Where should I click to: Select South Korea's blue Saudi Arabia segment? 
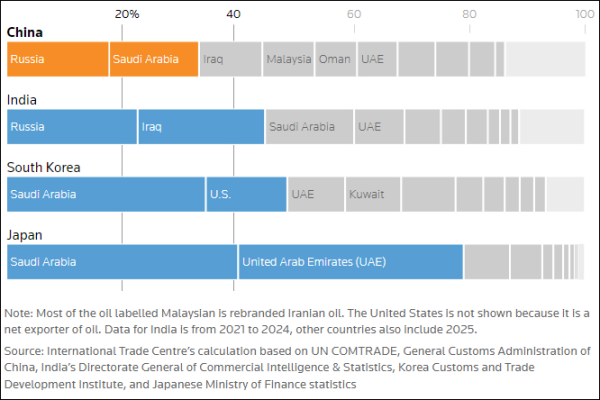click(105, 194)
